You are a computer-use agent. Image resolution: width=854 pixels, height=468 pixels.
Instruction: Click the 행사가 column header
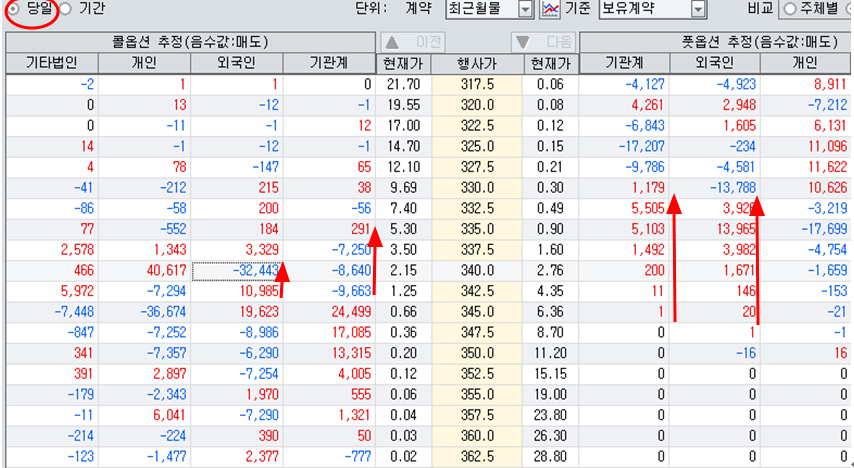(477, 64)
